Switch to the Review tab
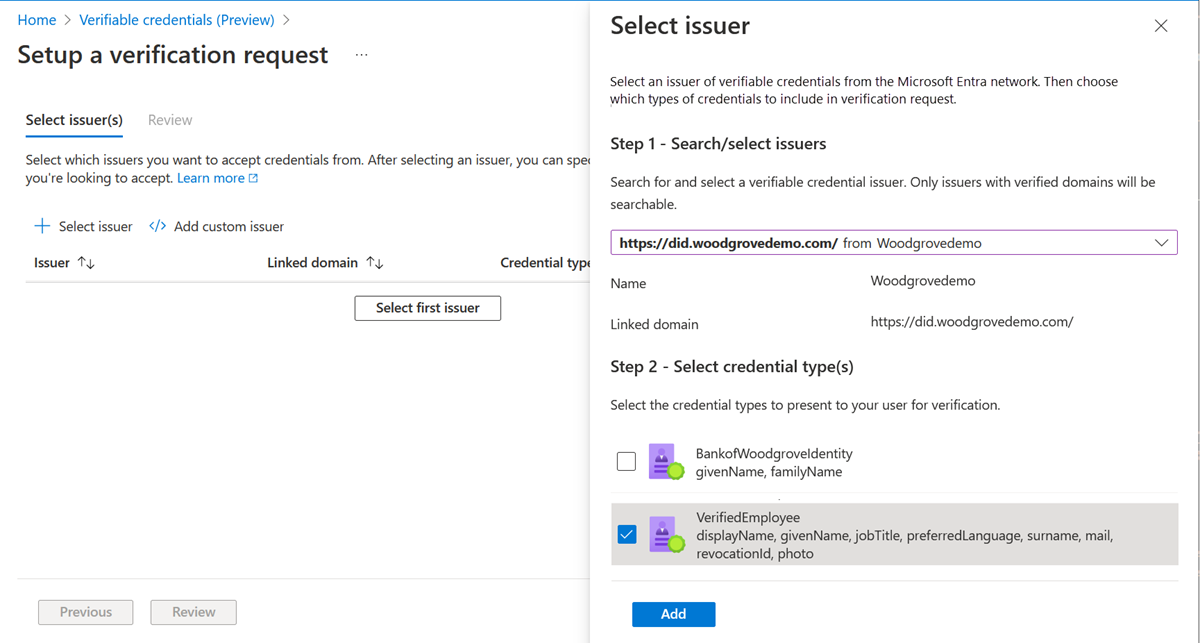 coord(170,120)
